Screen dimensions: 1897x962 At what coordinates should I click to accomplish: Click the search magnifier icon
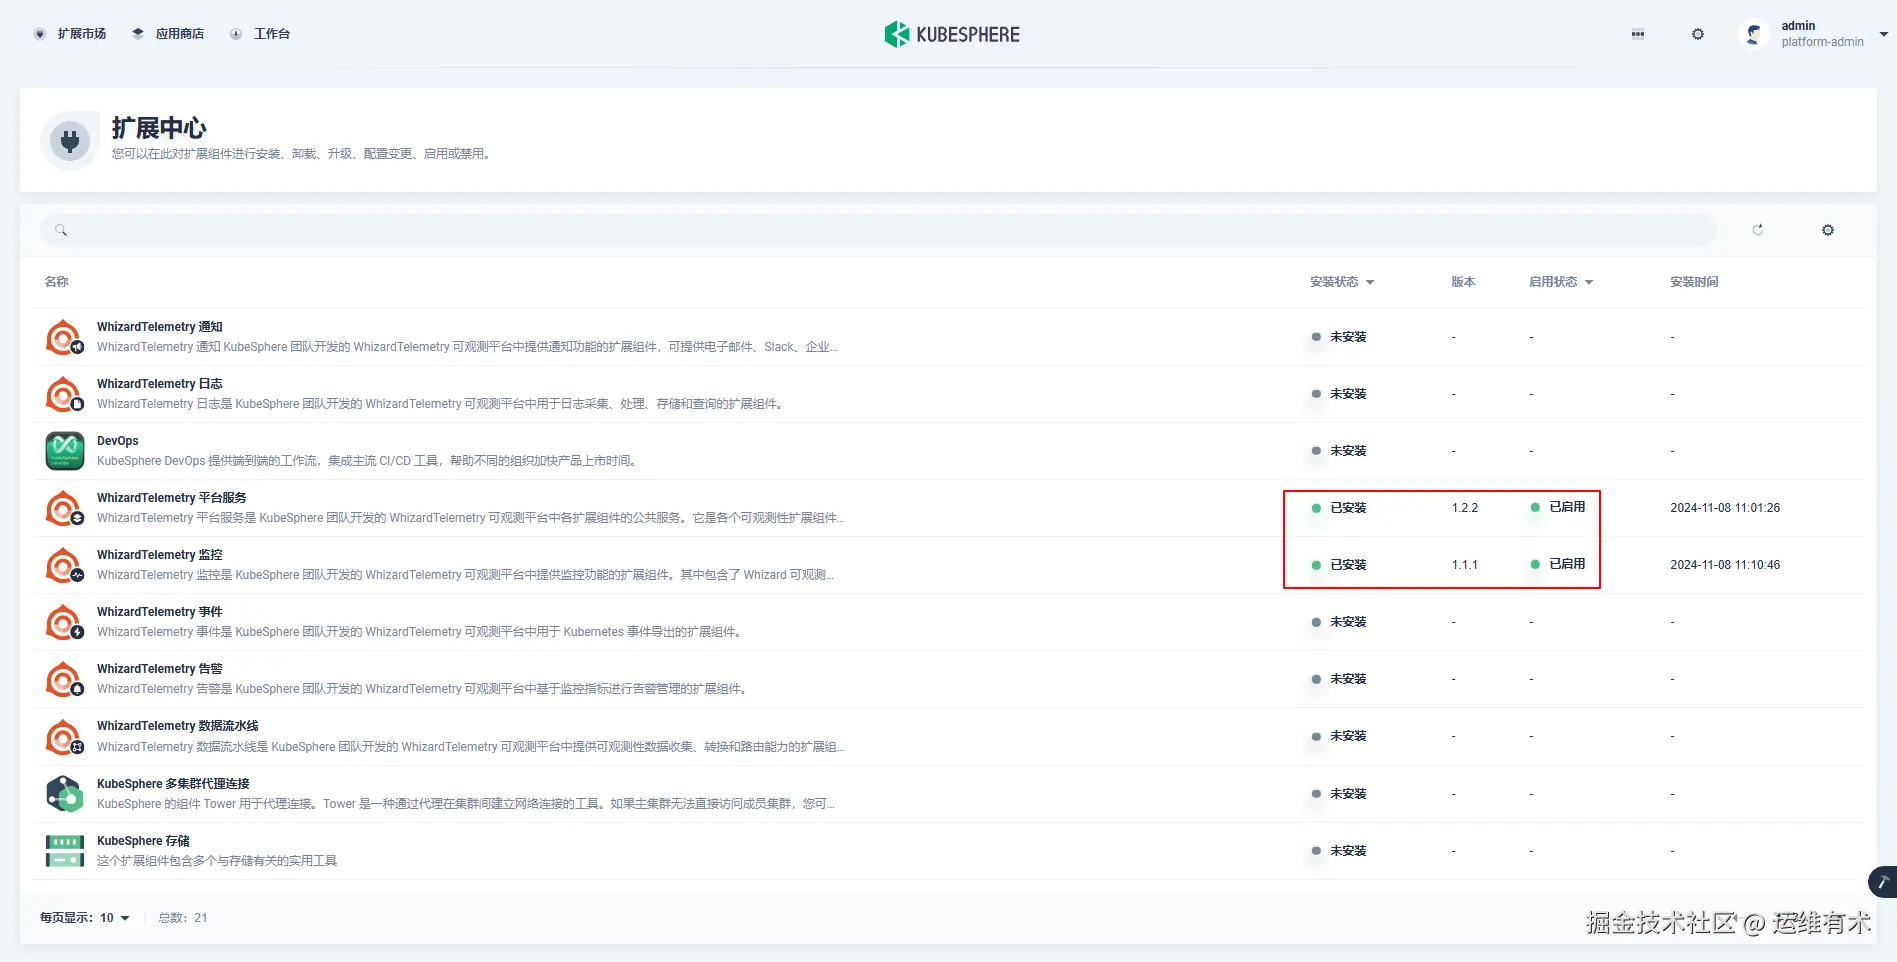pos(61,230)
